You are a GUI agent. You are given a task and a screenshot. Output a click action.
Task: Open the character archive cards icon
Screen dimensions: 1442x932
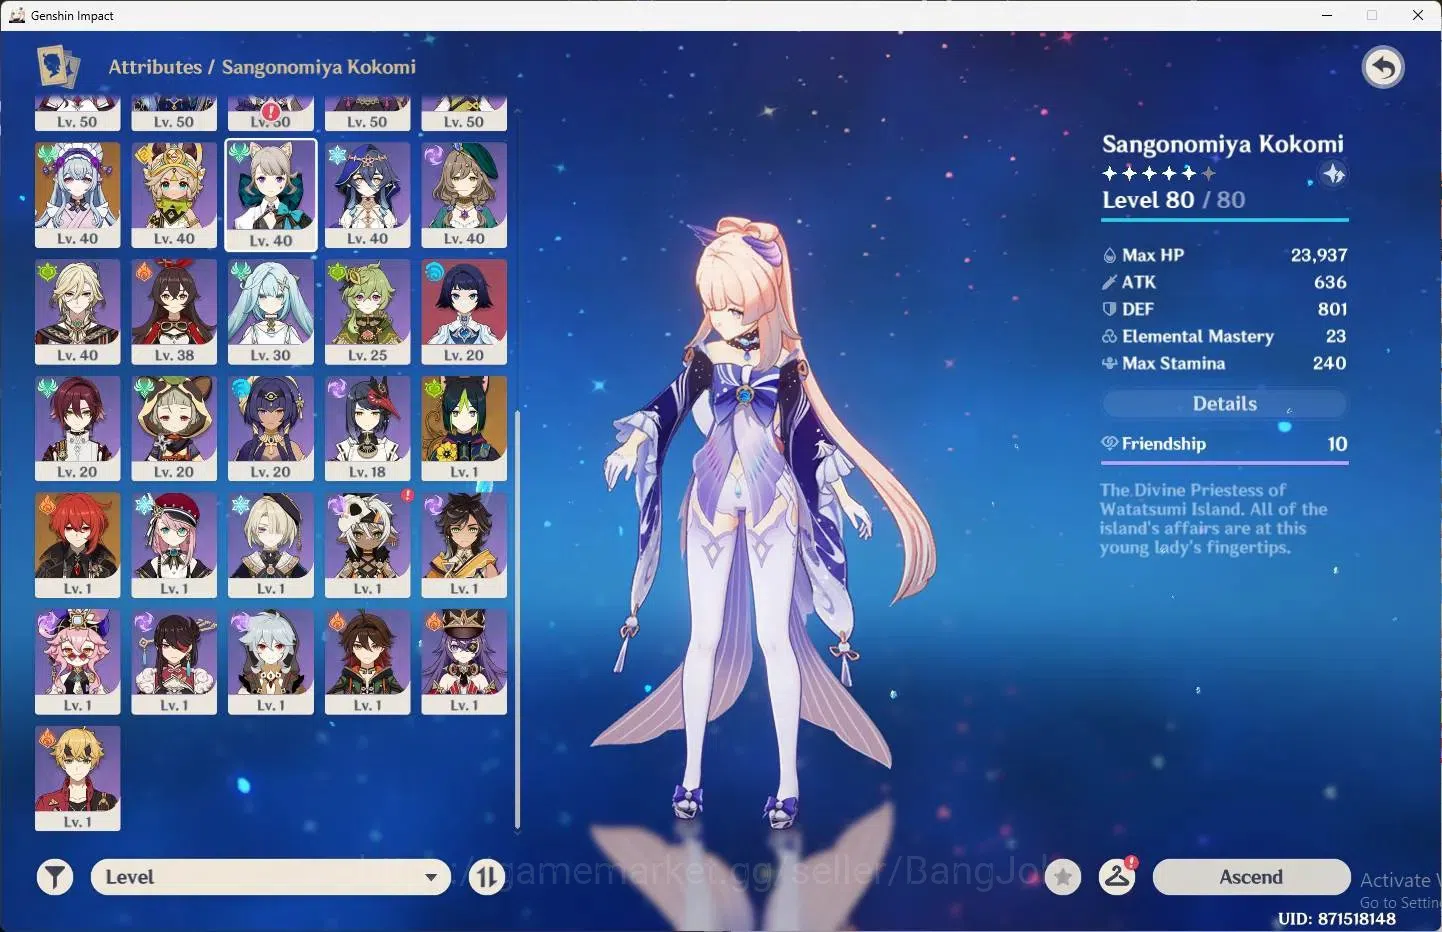58,67
